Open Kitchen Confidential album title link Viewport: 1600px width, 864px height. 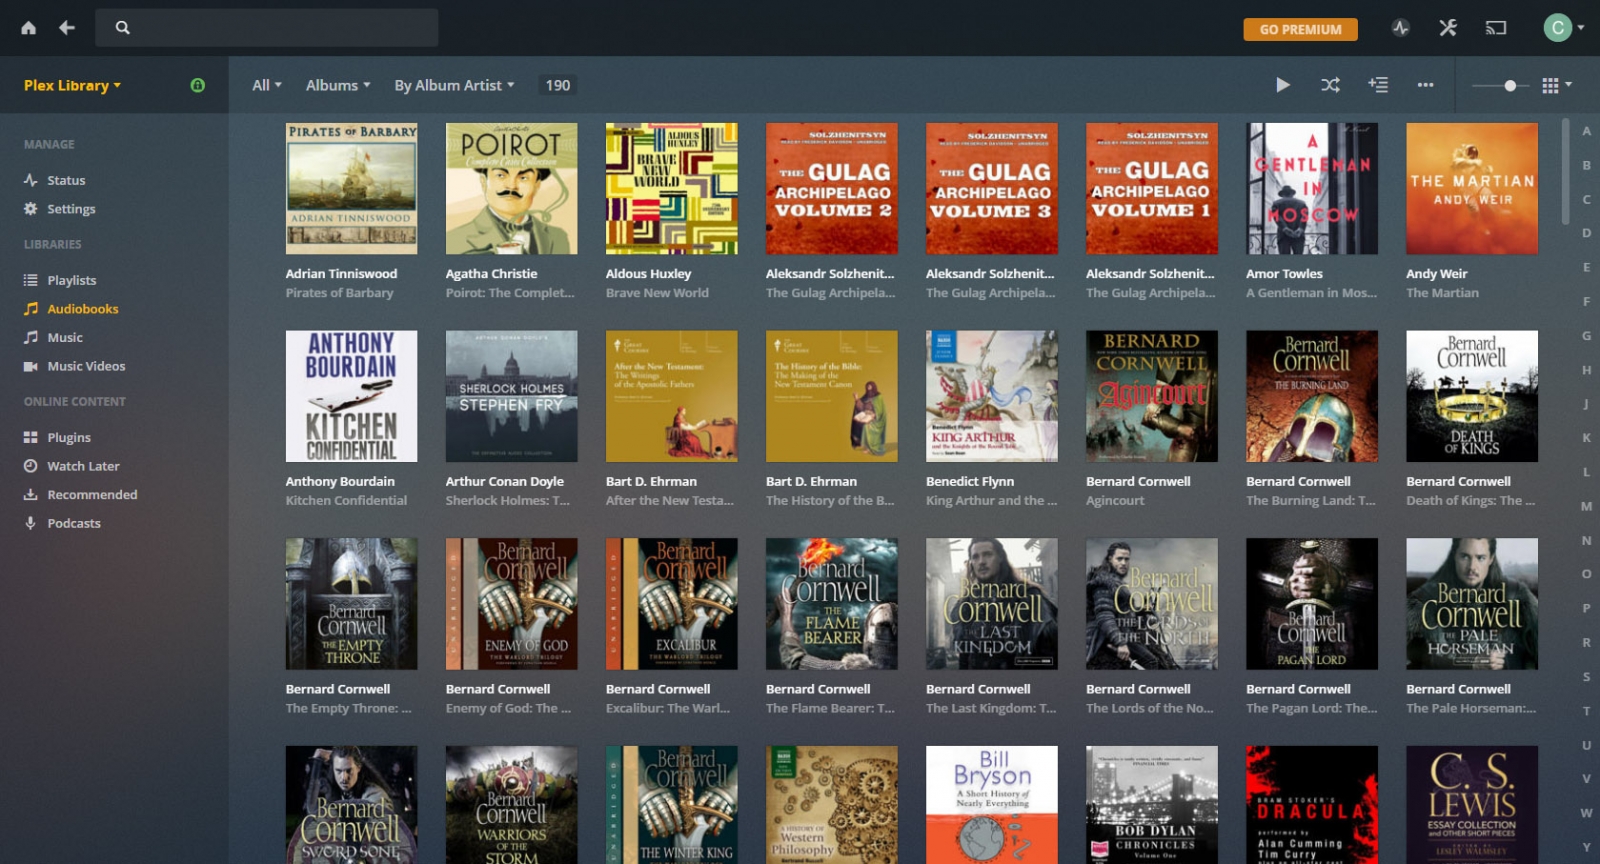coord(346,501)
